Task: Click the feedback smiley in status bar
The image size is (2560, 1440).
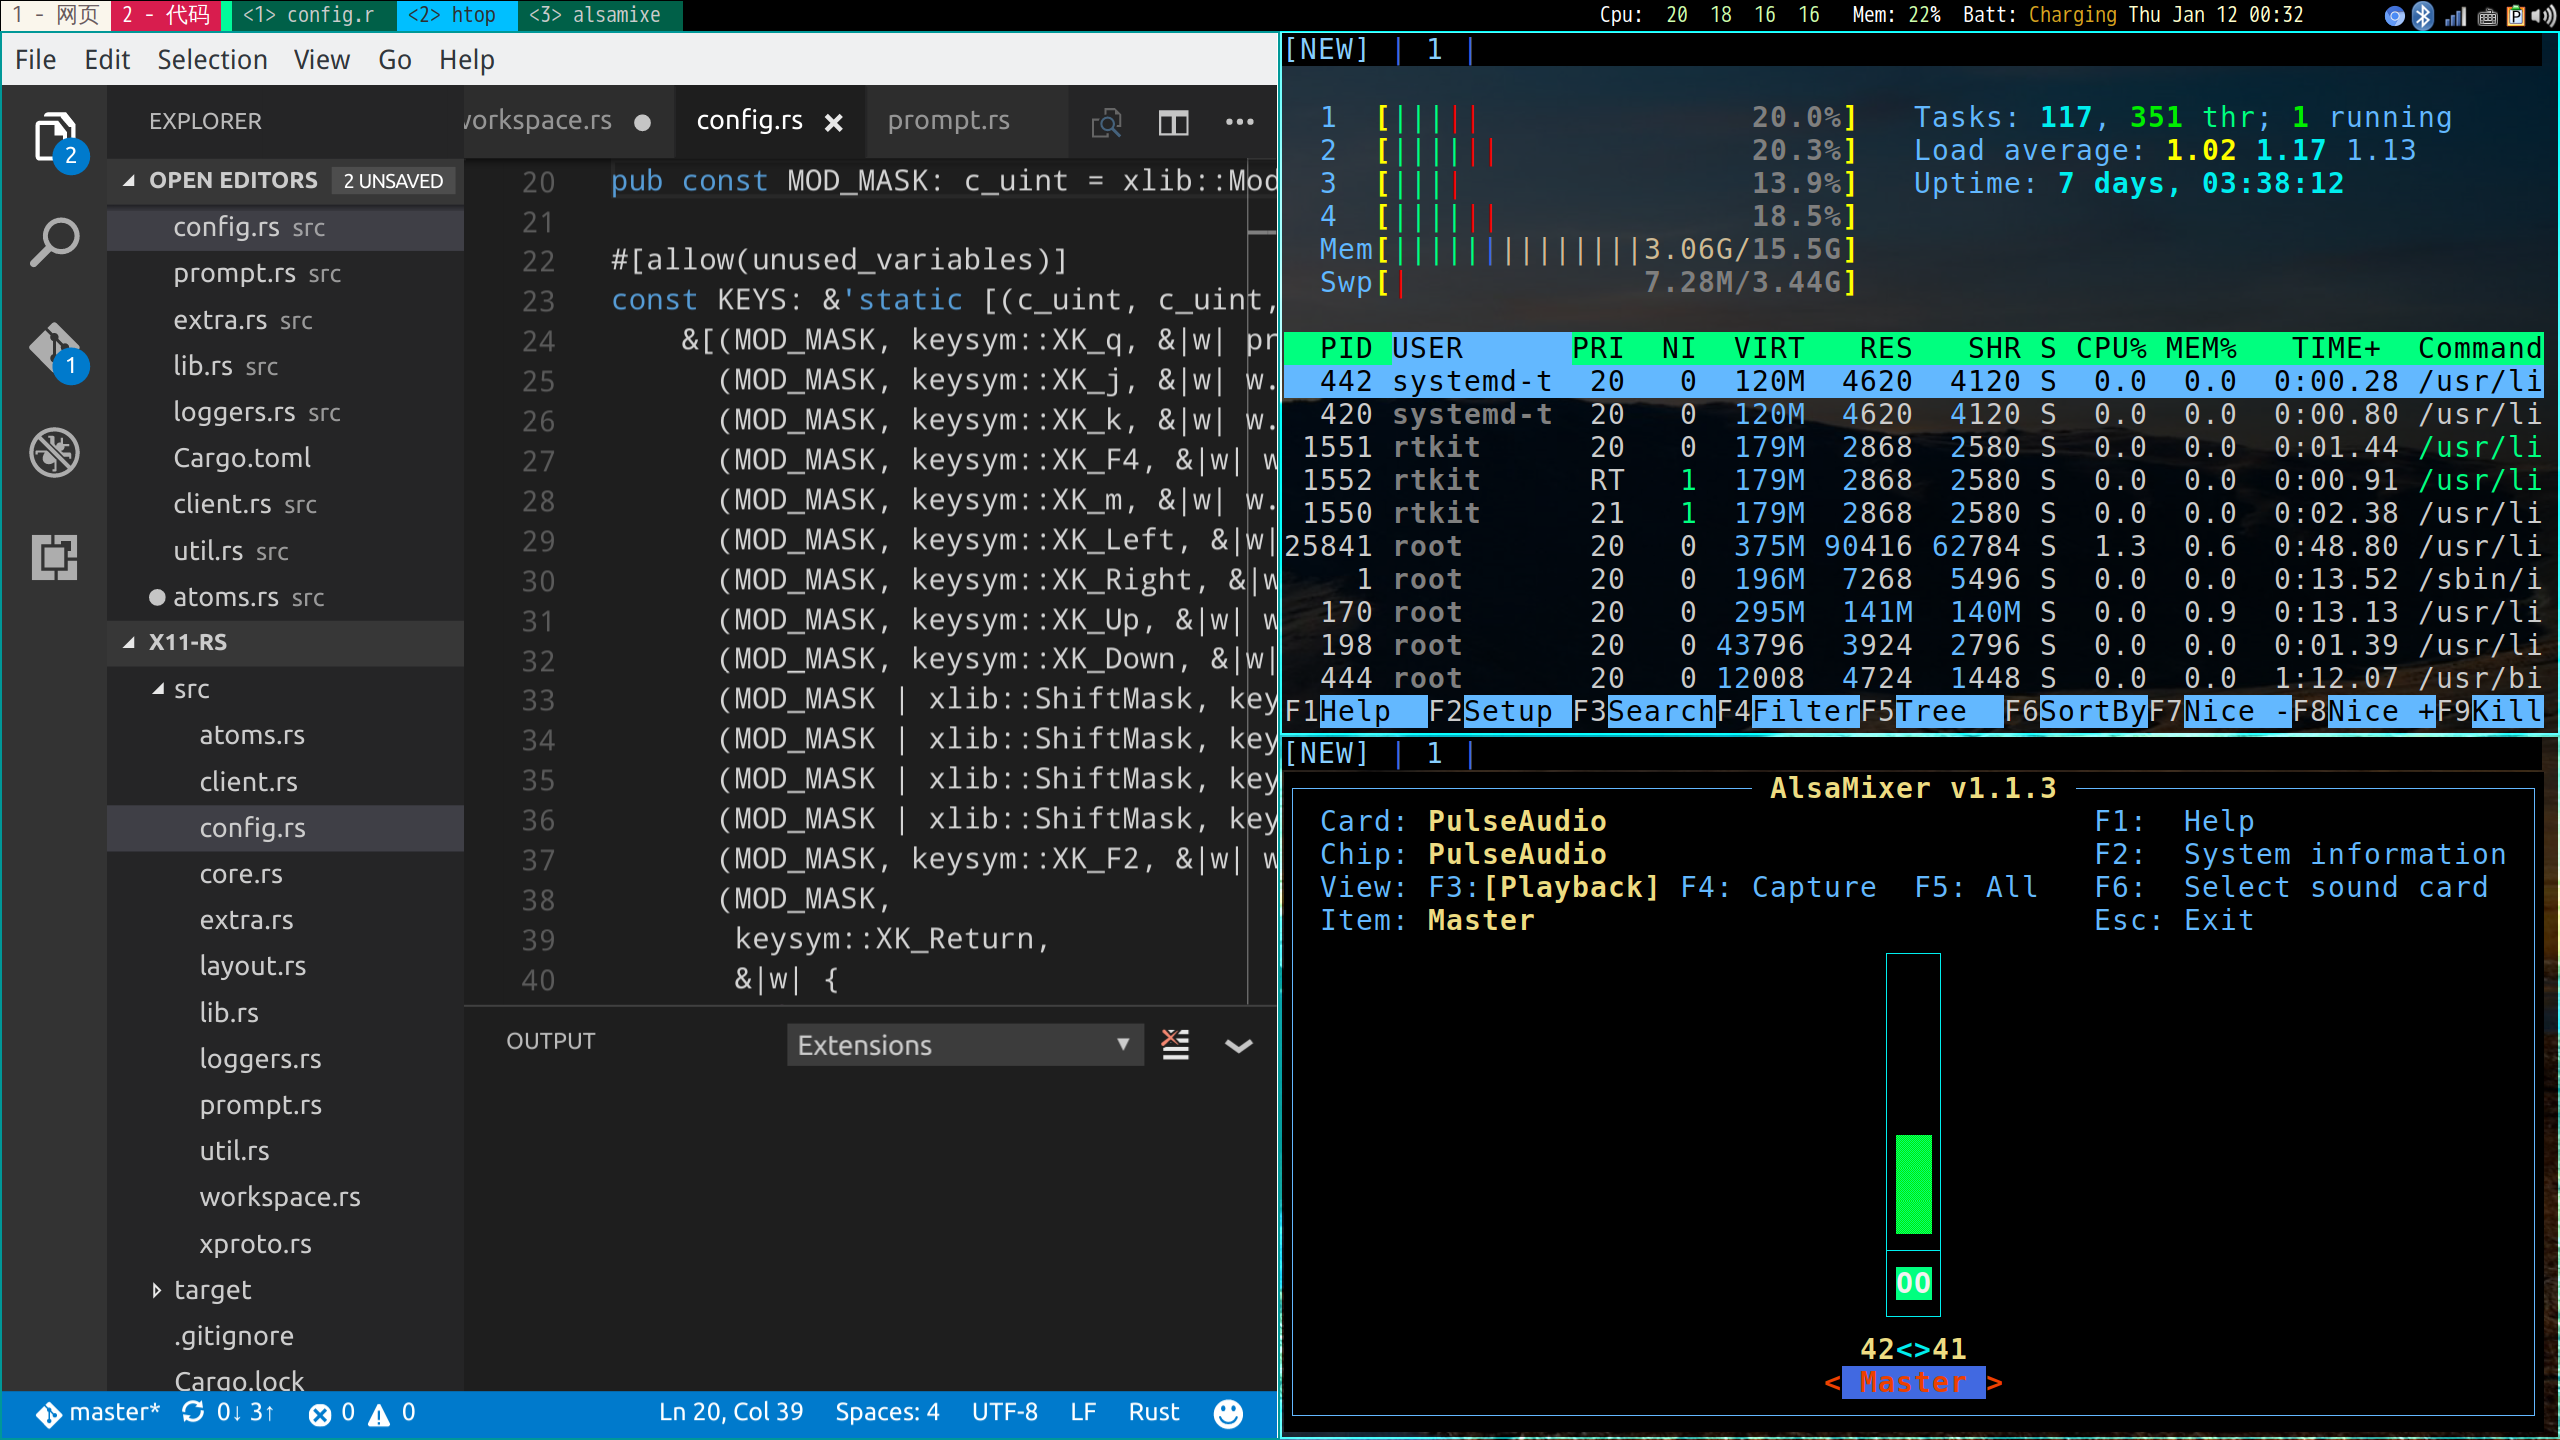Action: [x=1228, y=1412]
